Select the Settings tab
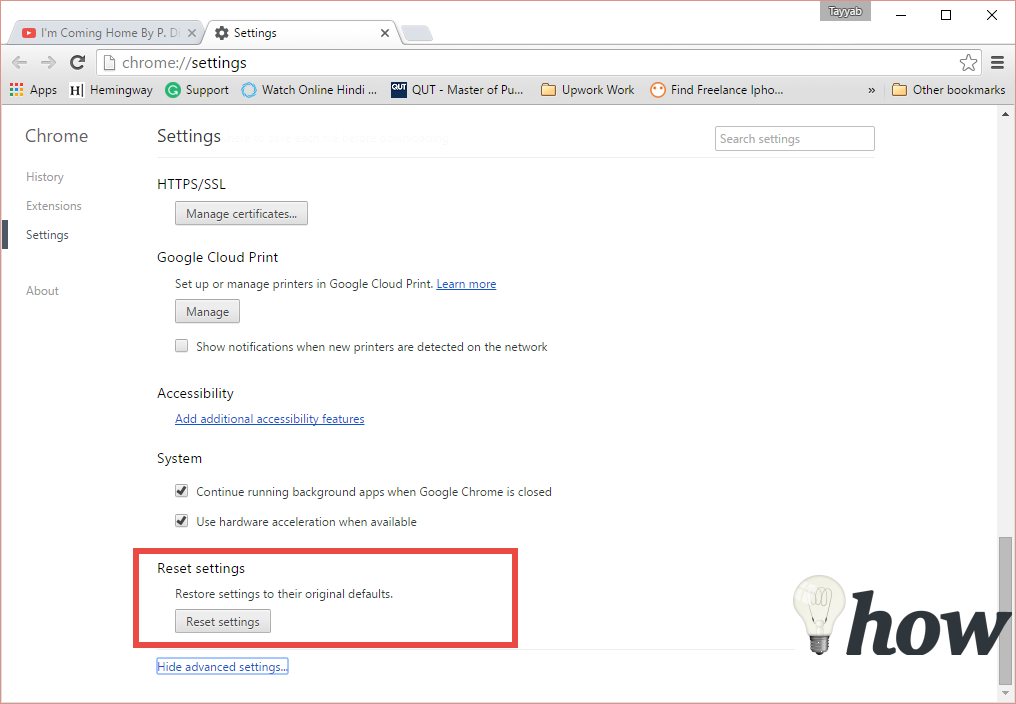 pyautogui.click(x=302, y=33)
